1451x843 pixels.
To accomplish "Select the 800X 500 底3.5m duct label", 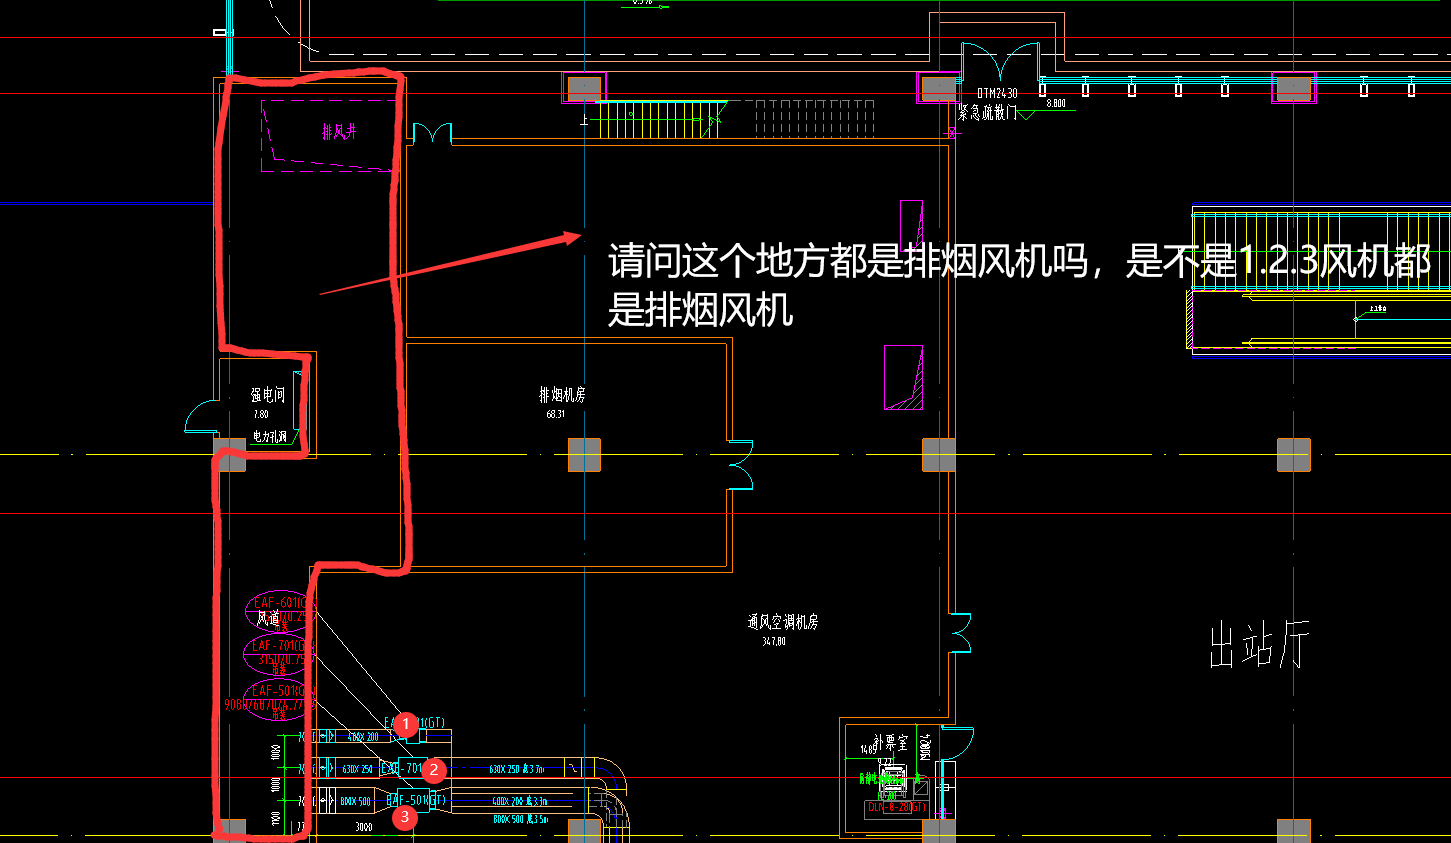I will coord(520,819).
